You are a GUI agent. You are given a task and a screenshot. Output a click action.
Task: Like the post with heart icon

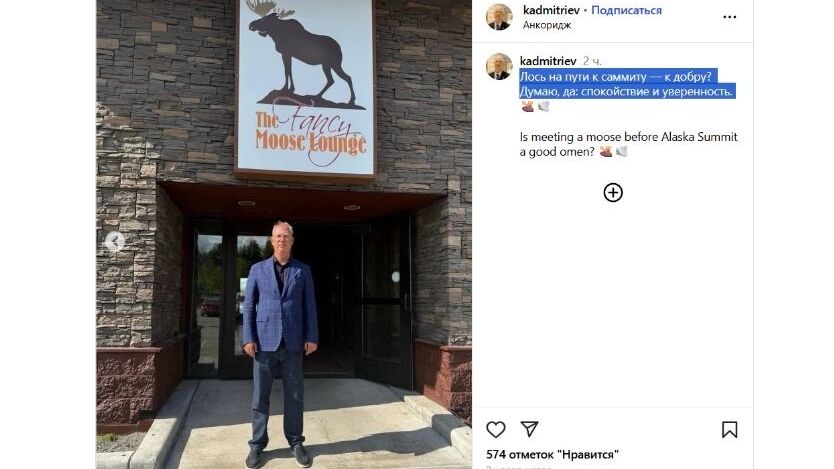495,430
